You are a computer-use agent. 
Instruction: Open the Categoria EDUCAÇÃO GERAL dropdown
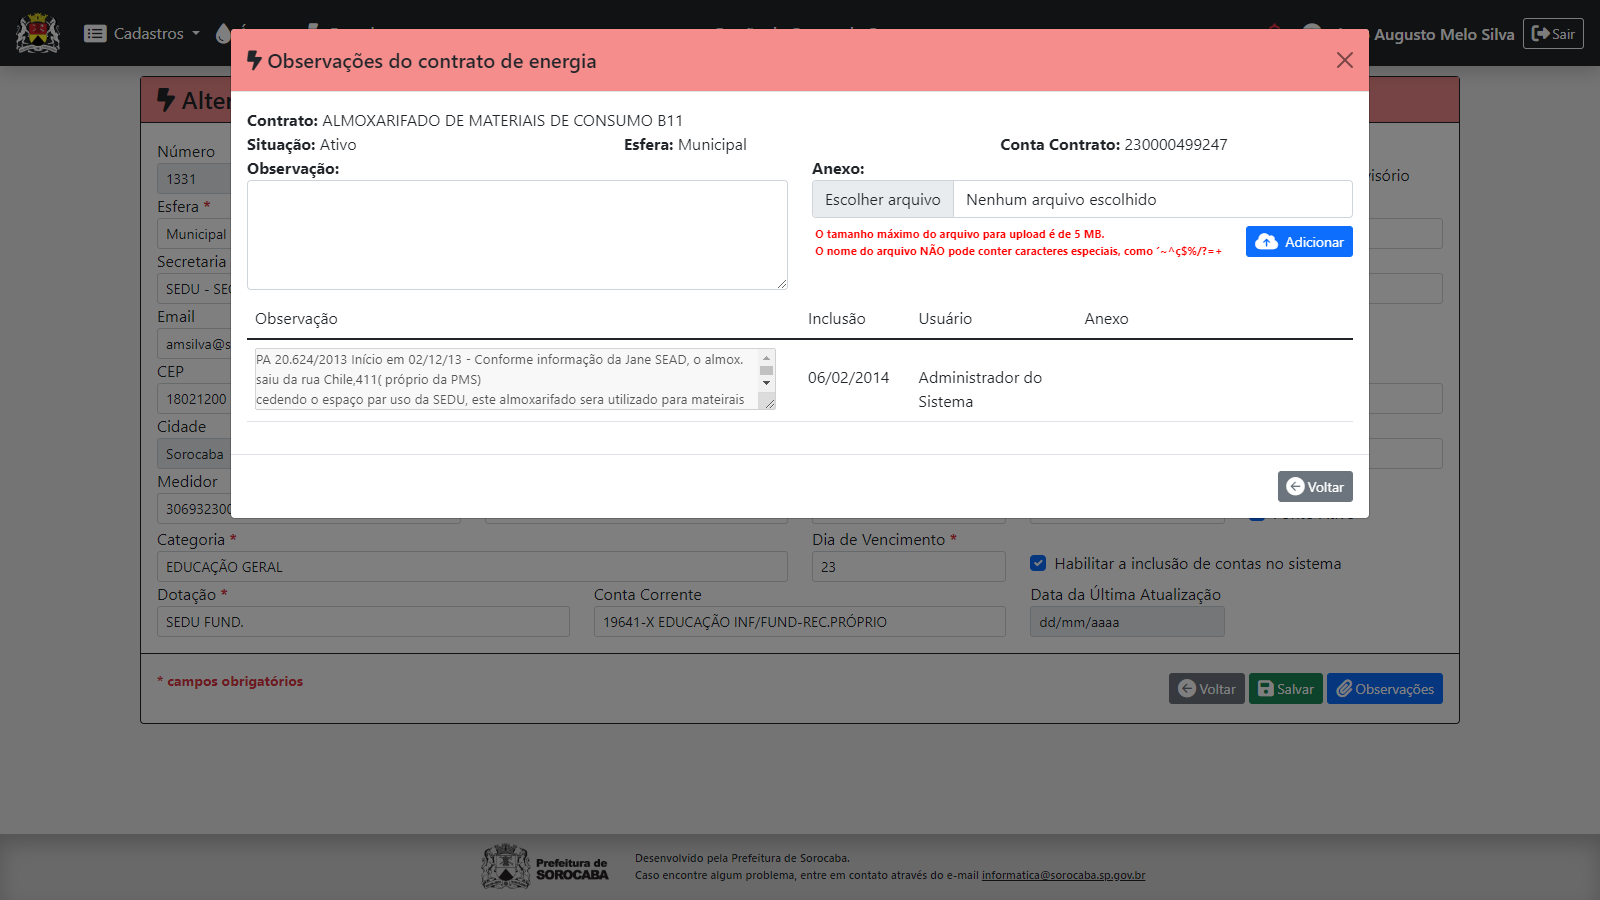[x=472, y=567]
